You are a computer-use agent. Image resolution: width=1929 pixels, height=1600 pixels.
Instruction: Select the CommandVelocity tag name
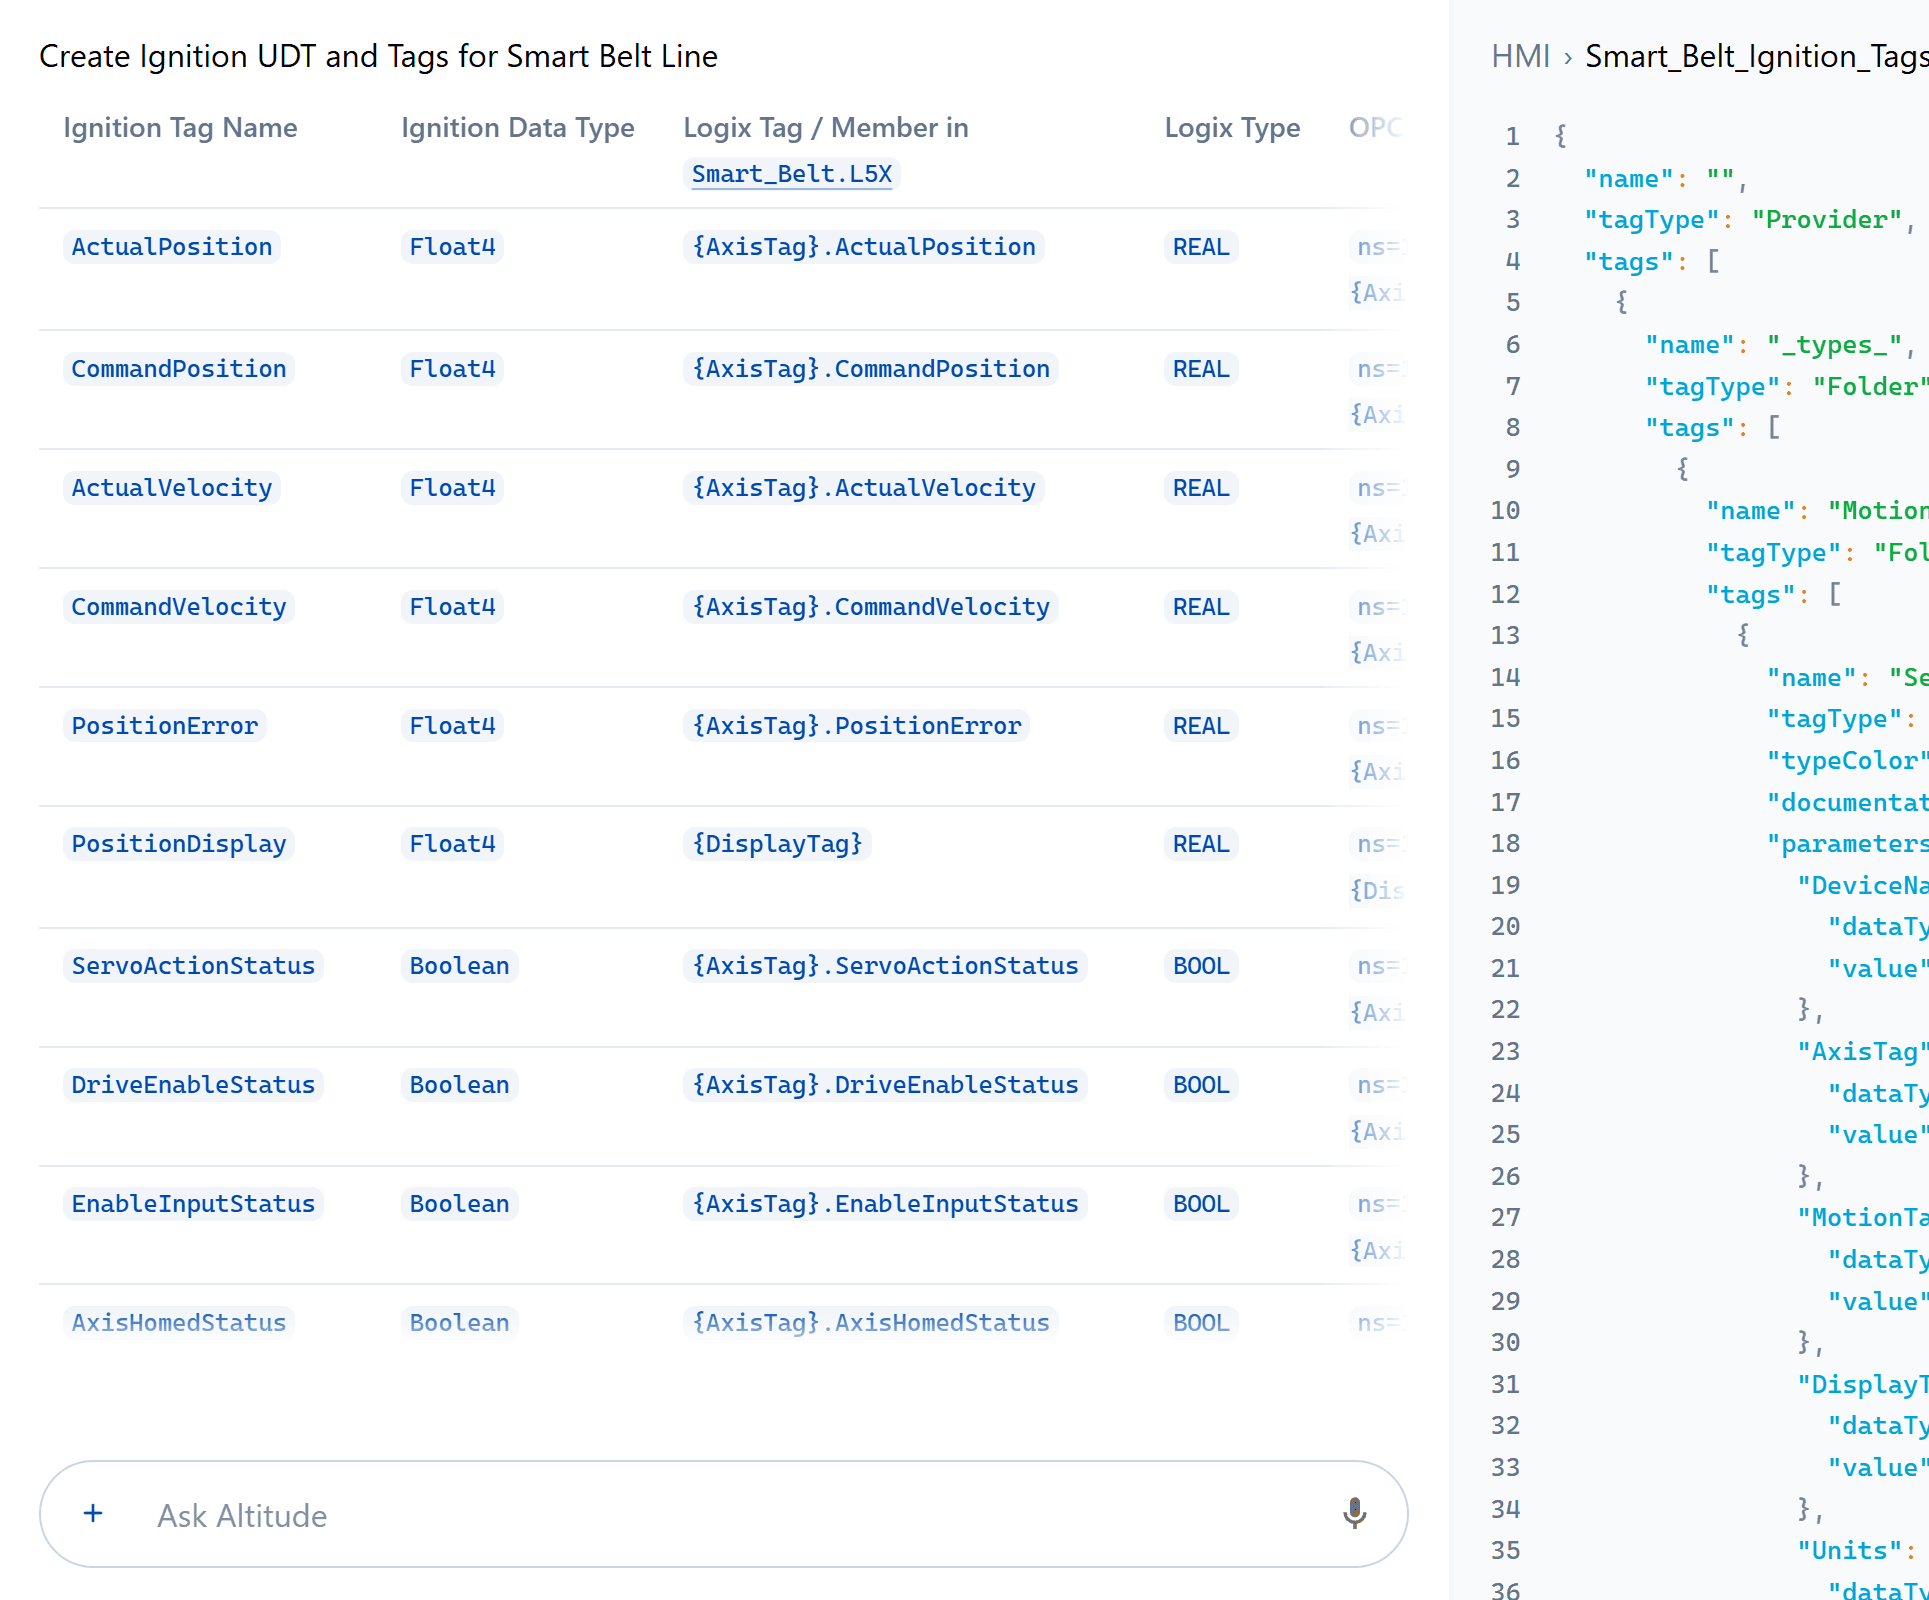tap(179, 607)
